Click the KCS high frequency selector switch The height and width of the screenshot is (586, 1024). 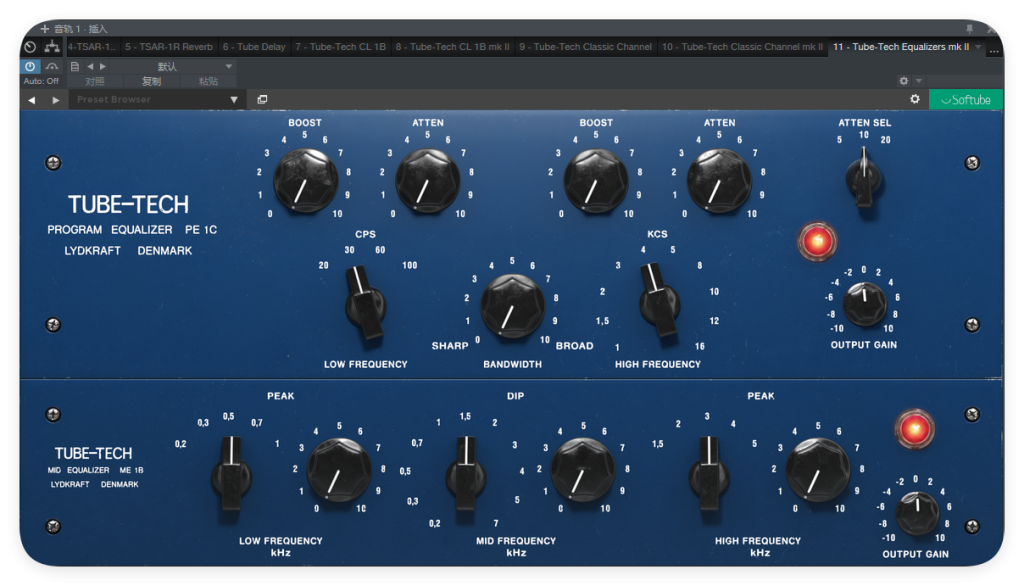point(659,300)
